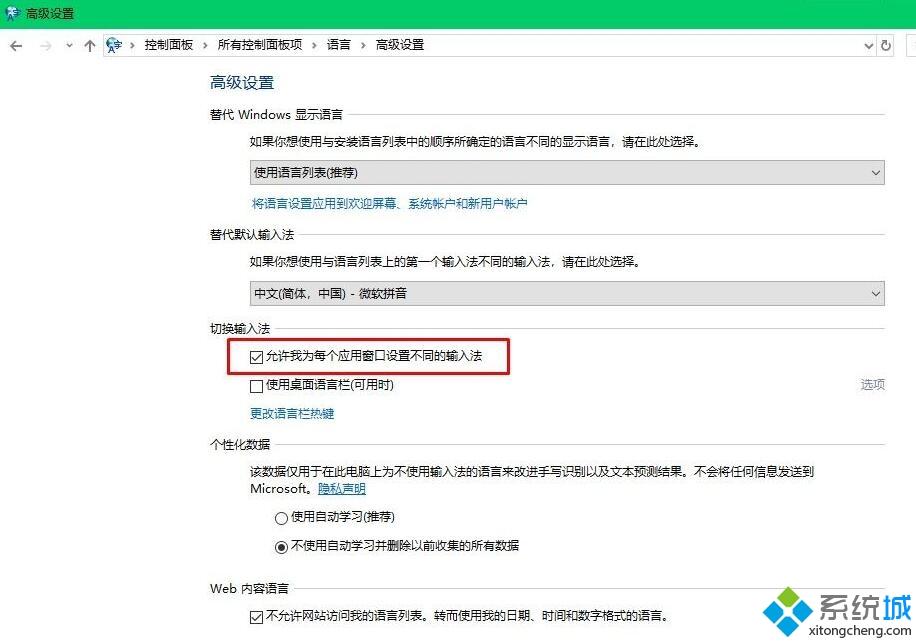Open 中文(简体，中国) - 微软拼音 input method dropdown

pyautogui.click(x=567, y=293)
